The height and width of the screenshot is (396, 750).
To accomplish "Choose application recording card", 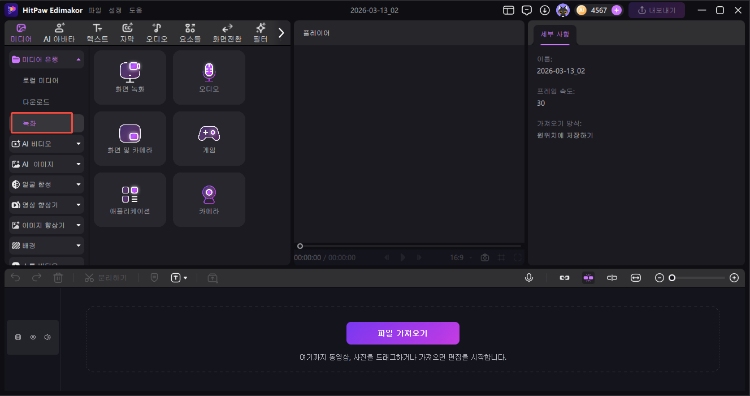I will [x=130, y=200].
